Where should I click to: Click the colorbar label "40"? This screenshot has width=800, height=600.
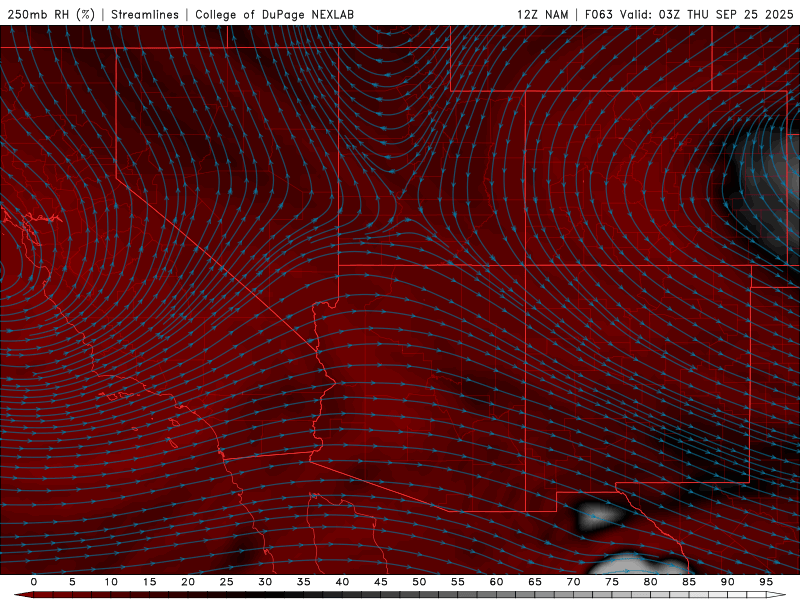(342, 582)
